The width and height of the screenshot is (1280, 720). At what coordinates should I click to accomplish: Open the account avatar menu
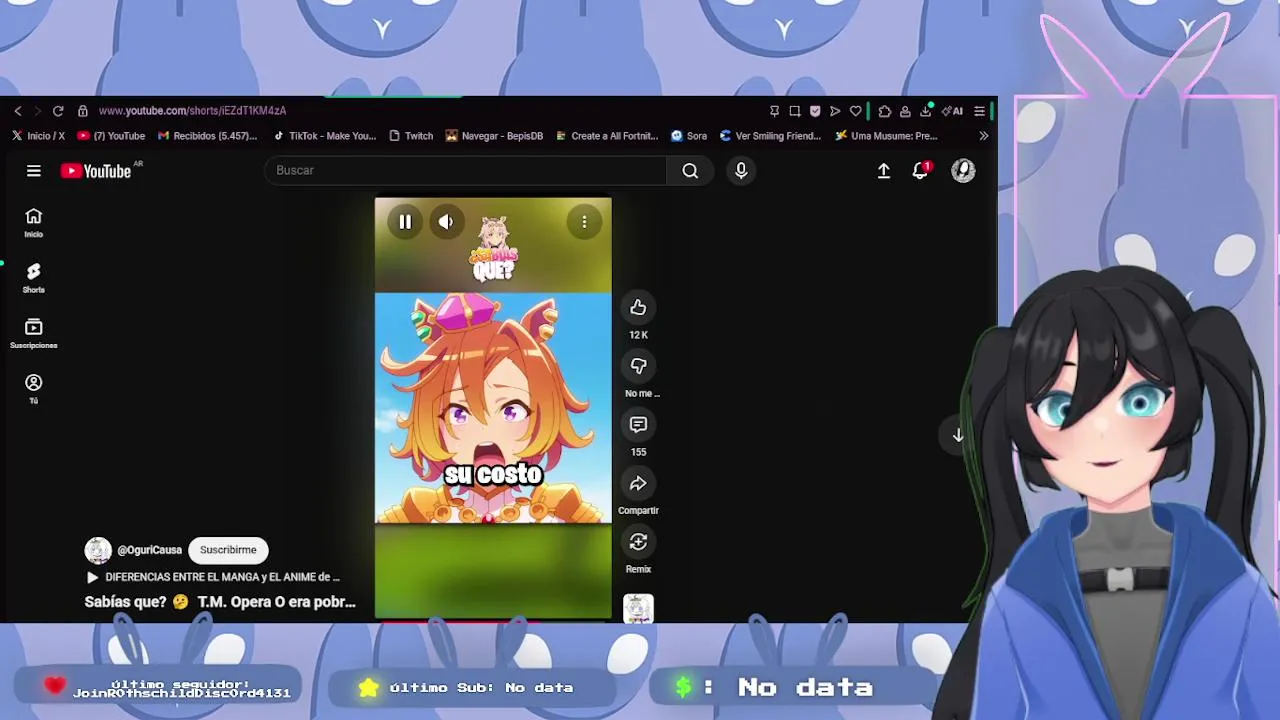pyautogui.click(x=963, y=171)
